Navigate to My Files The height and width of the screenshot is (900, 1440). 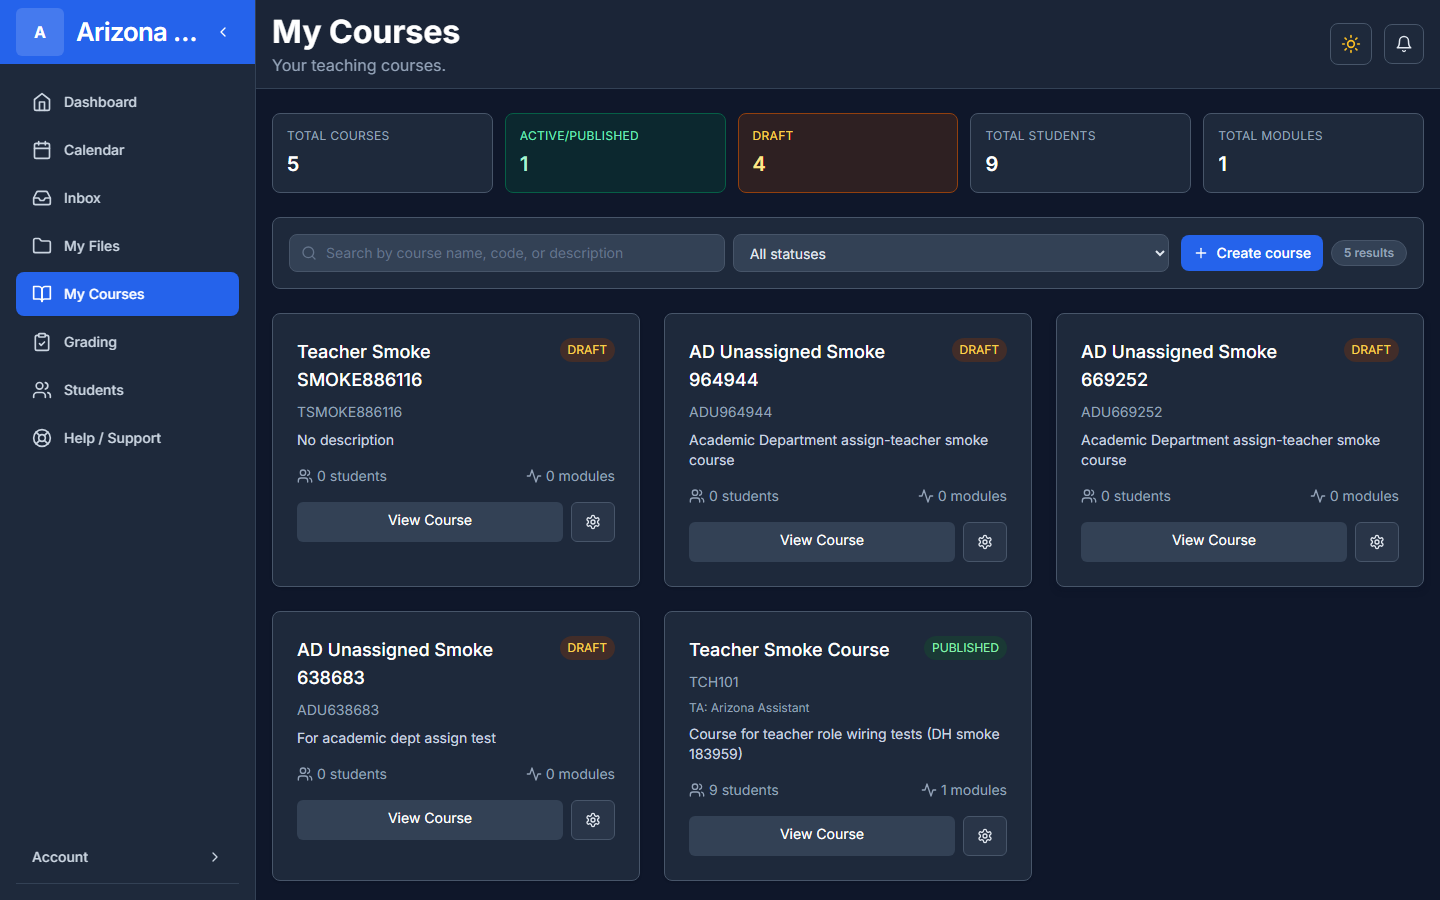[127, 246]
